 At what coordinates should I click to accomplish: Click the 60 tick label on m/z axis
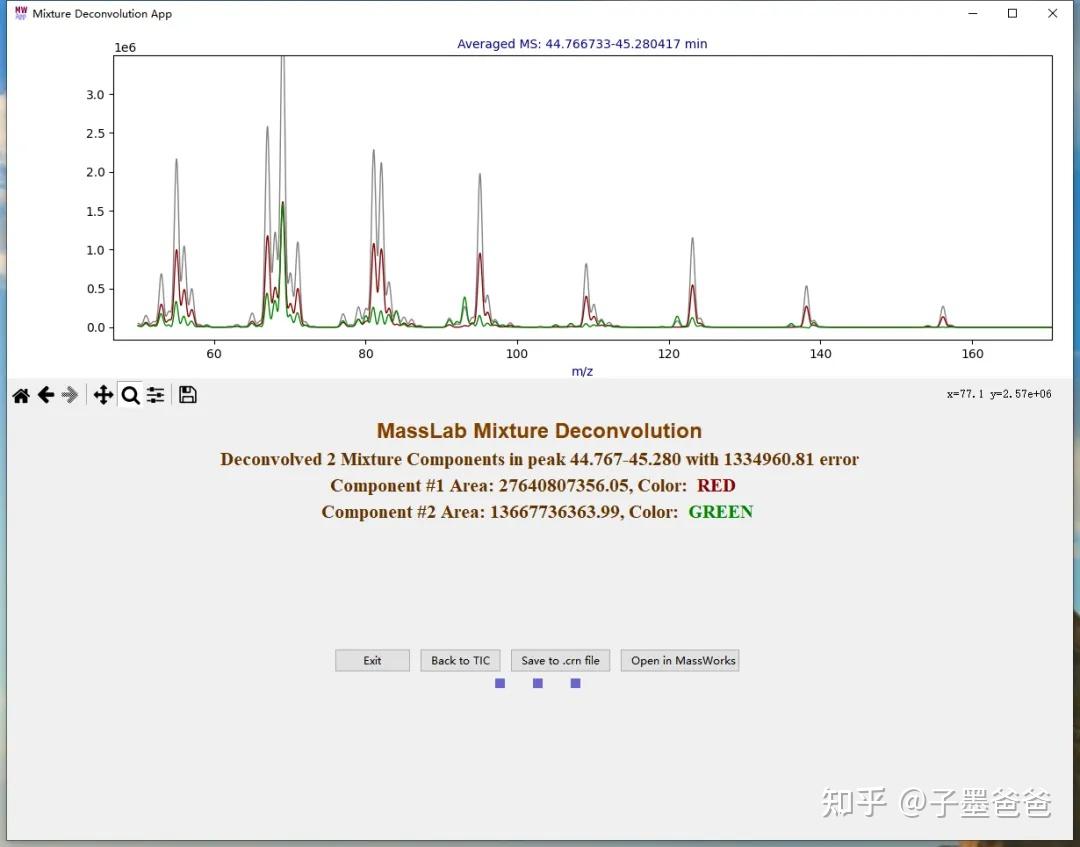[x=214, y=354]
